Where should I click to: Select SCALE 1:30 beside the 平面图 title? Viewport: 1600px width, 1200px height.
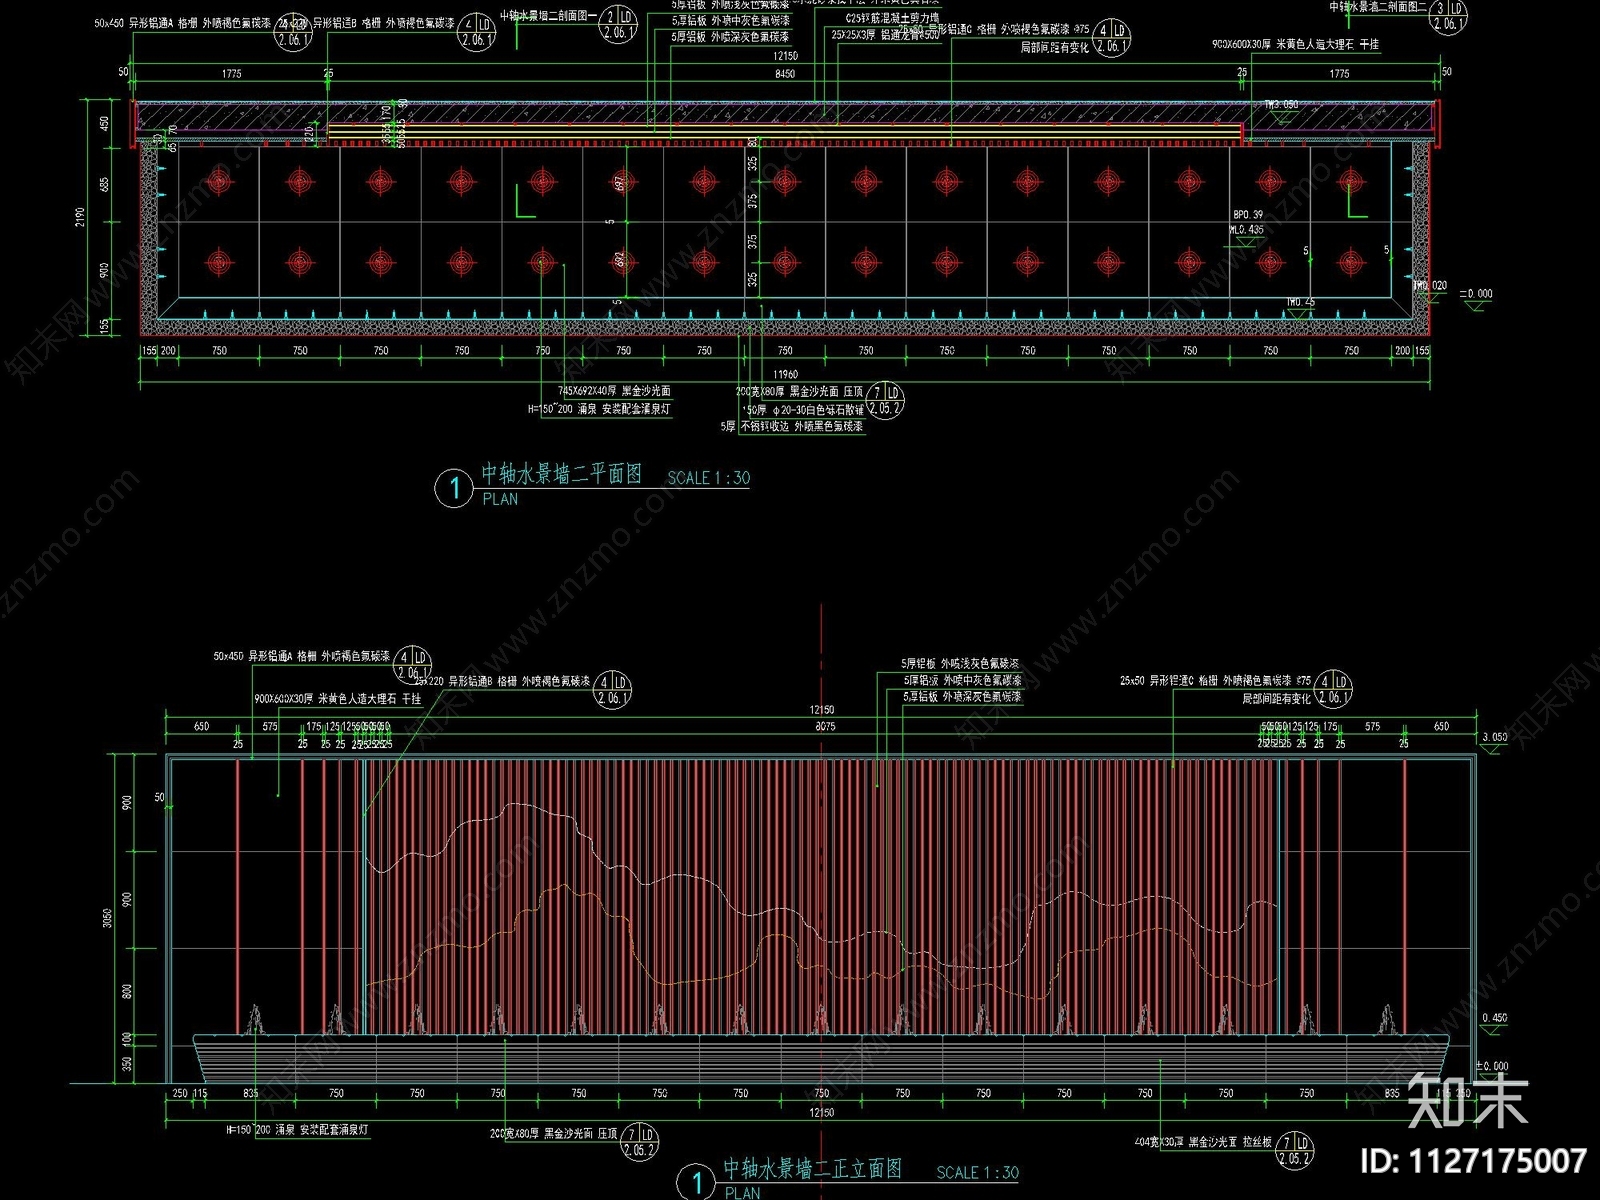click(x=708, y=478)
